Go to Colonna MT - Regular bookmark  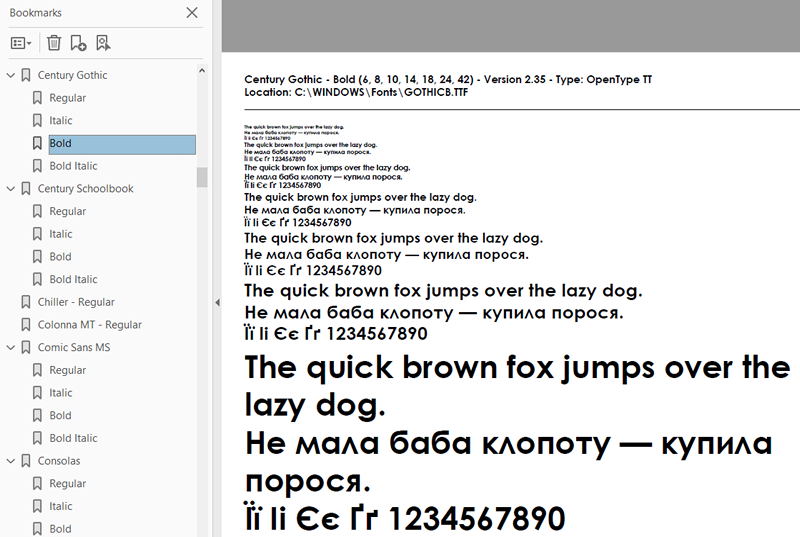89,325
